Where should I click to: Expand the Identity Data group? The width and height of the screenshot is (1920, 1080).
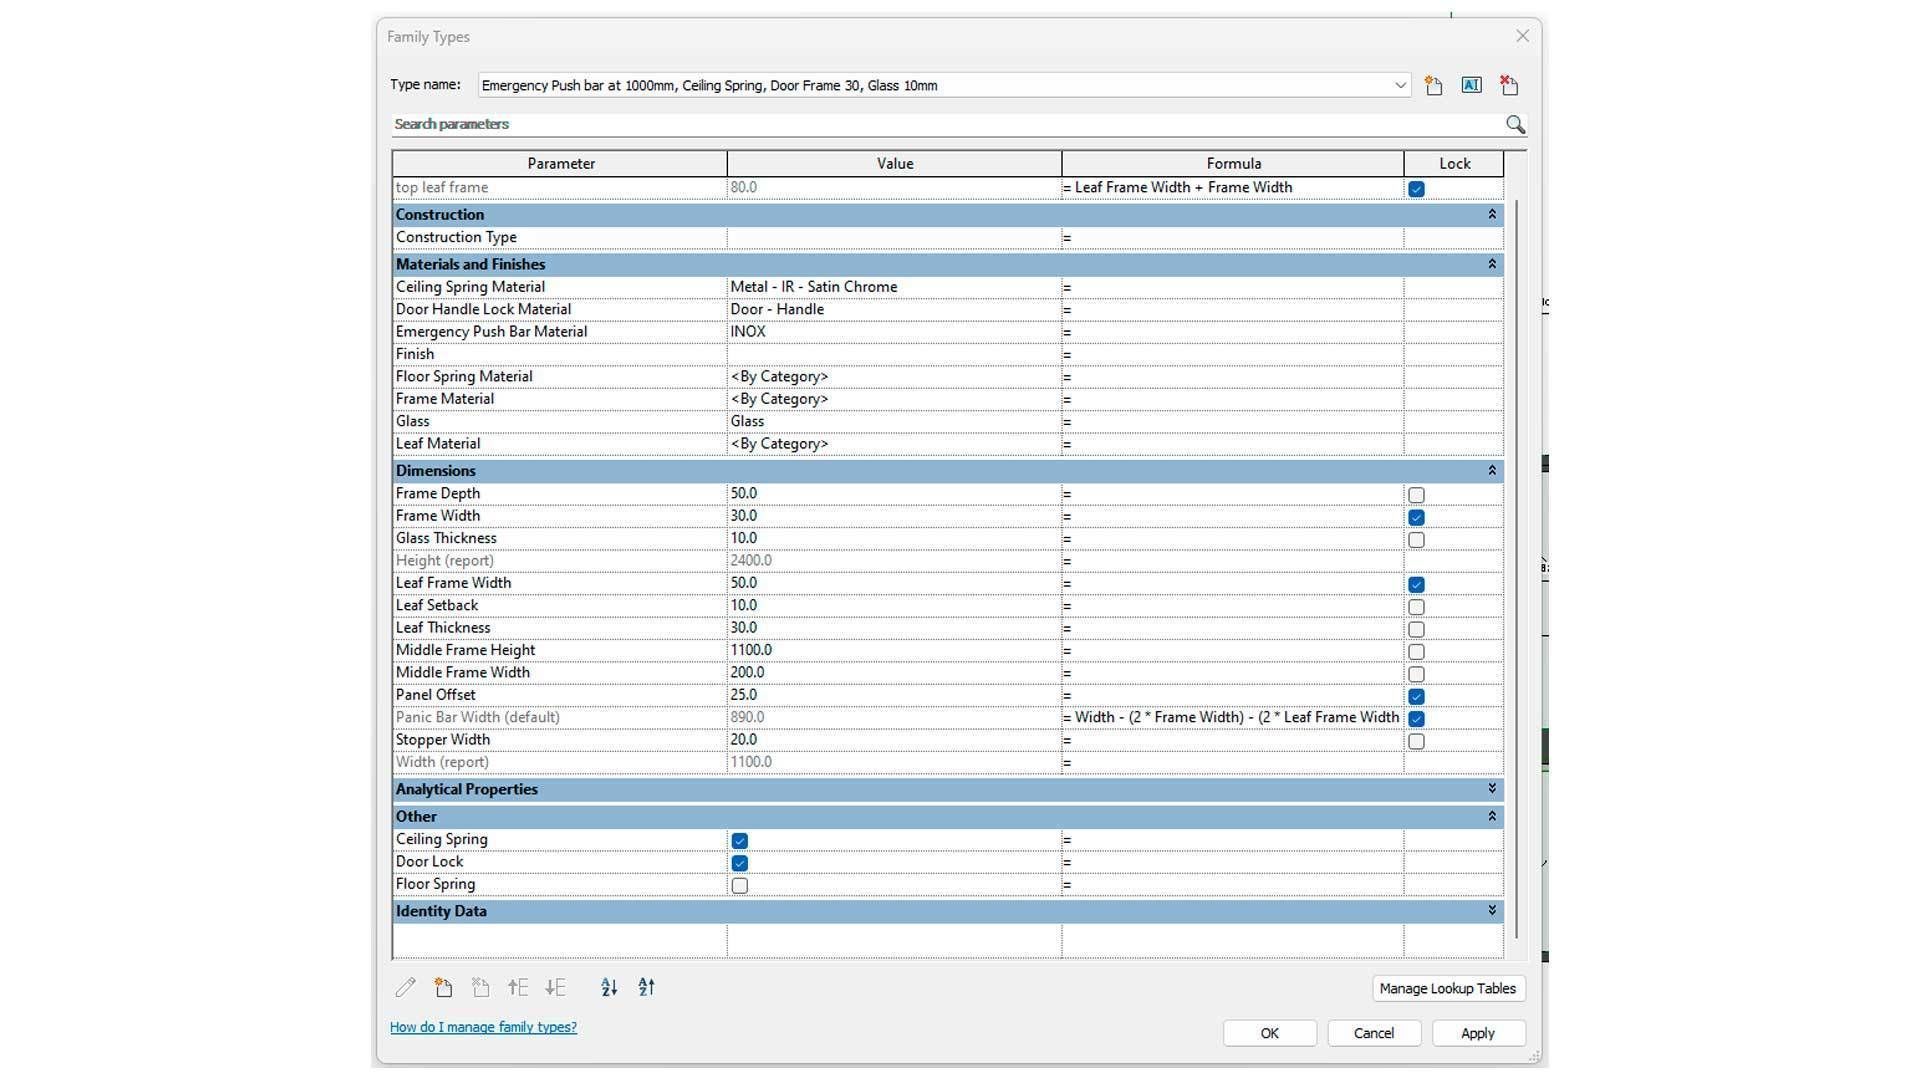1492,911
